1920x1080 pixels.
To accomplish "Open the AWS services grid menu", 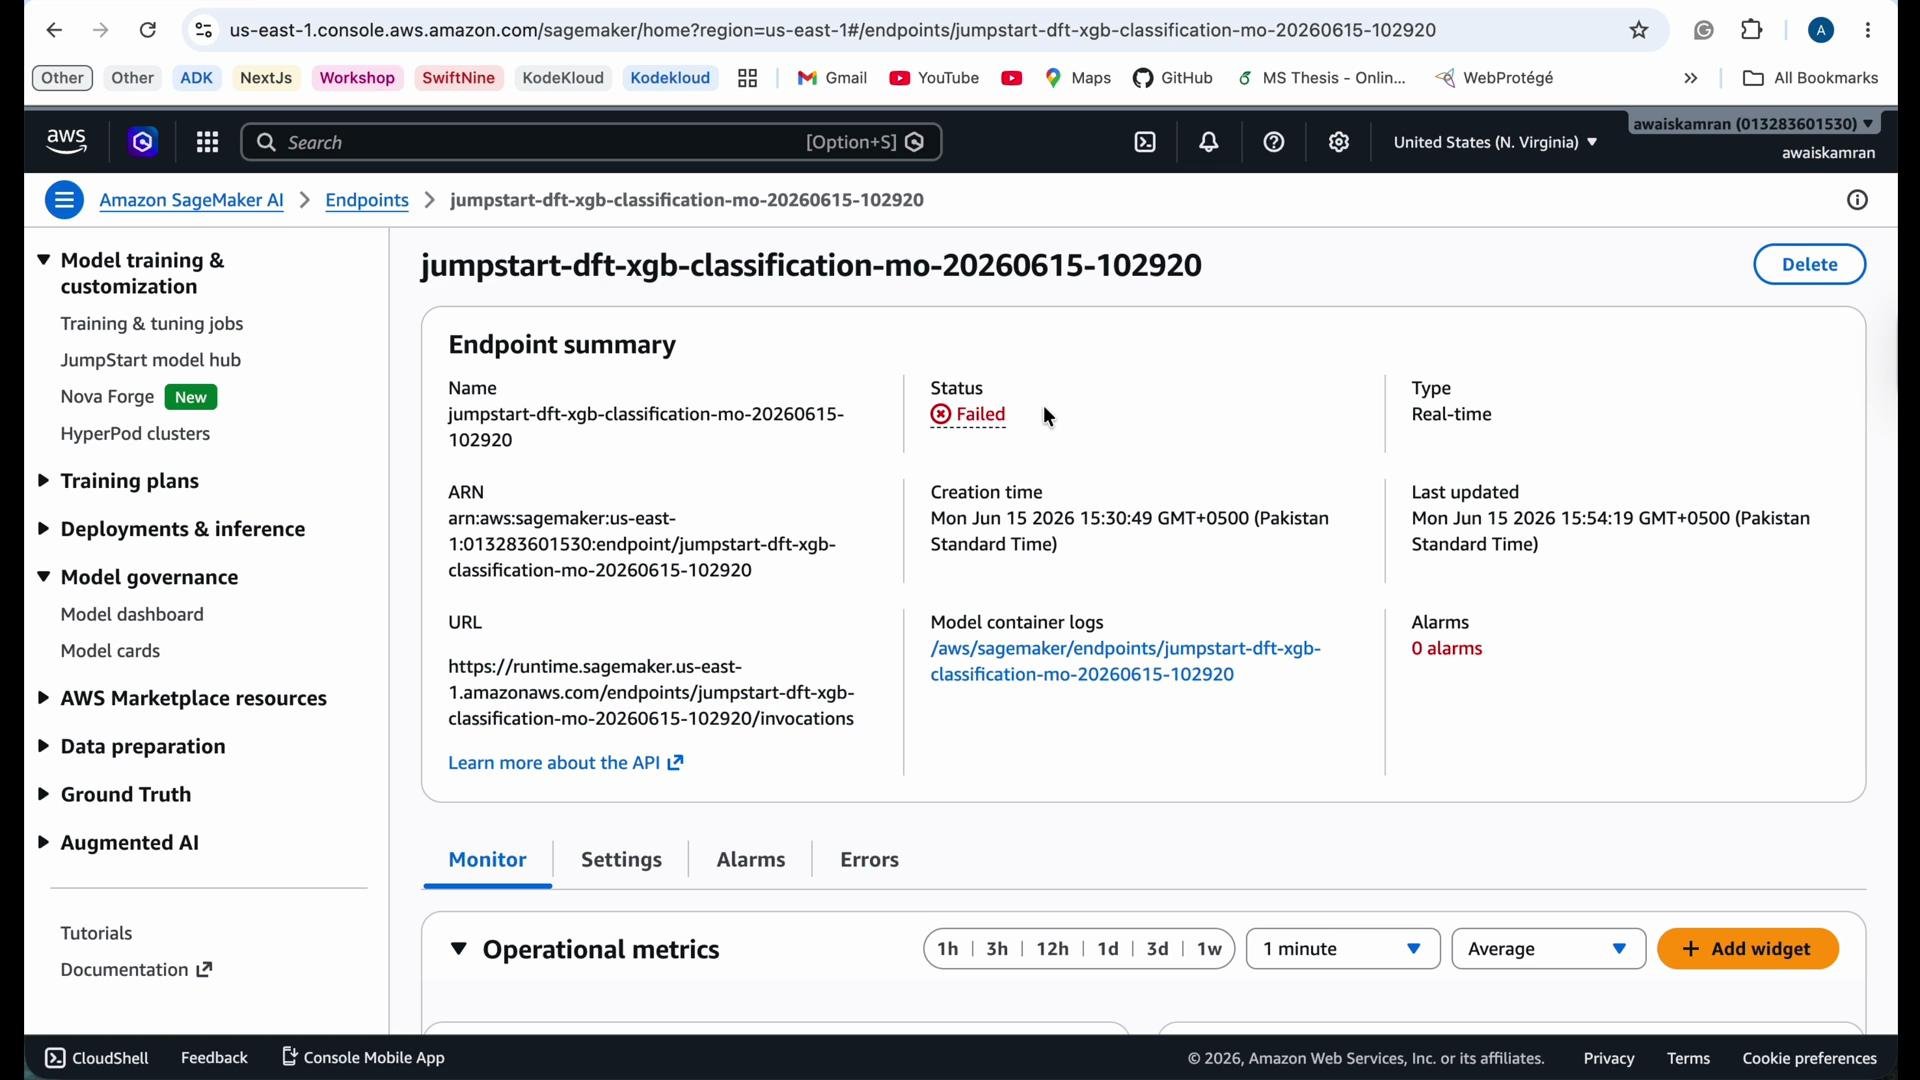I will pos(207,142).
